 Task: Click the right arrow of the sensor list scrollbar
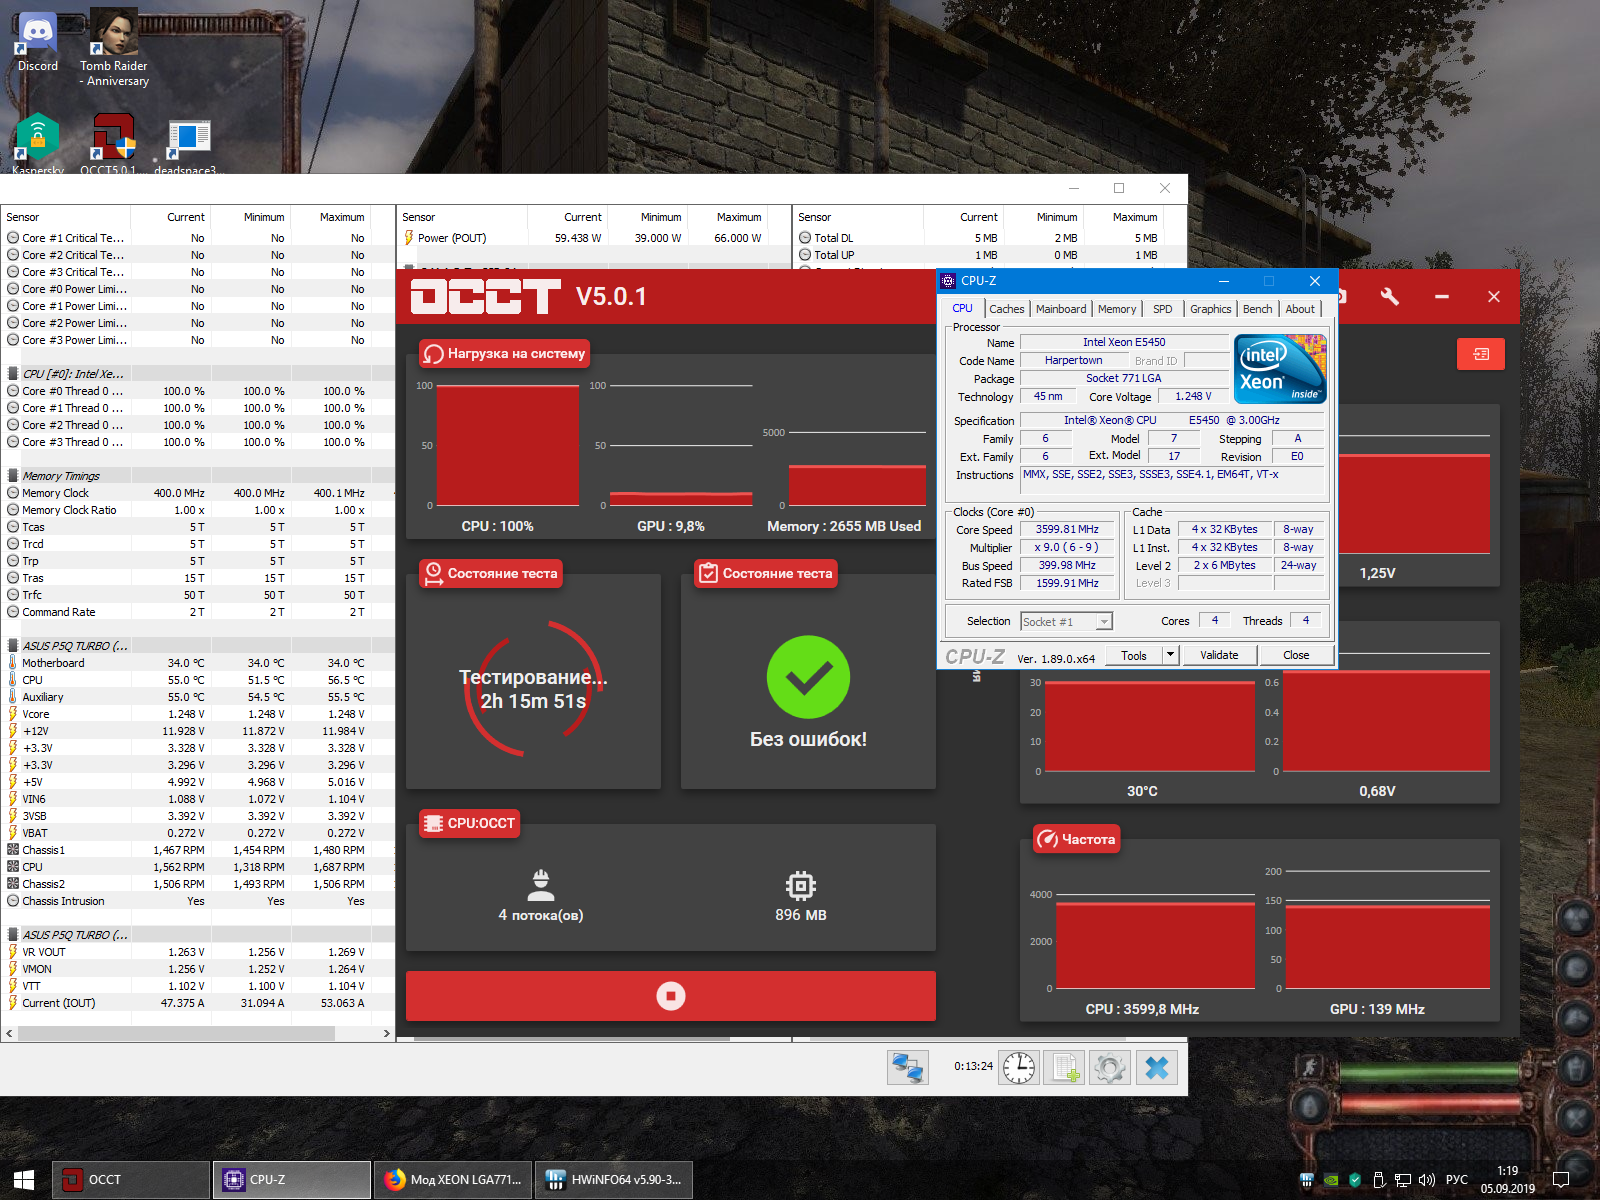pyautogui.click(x=387, y=1034)
